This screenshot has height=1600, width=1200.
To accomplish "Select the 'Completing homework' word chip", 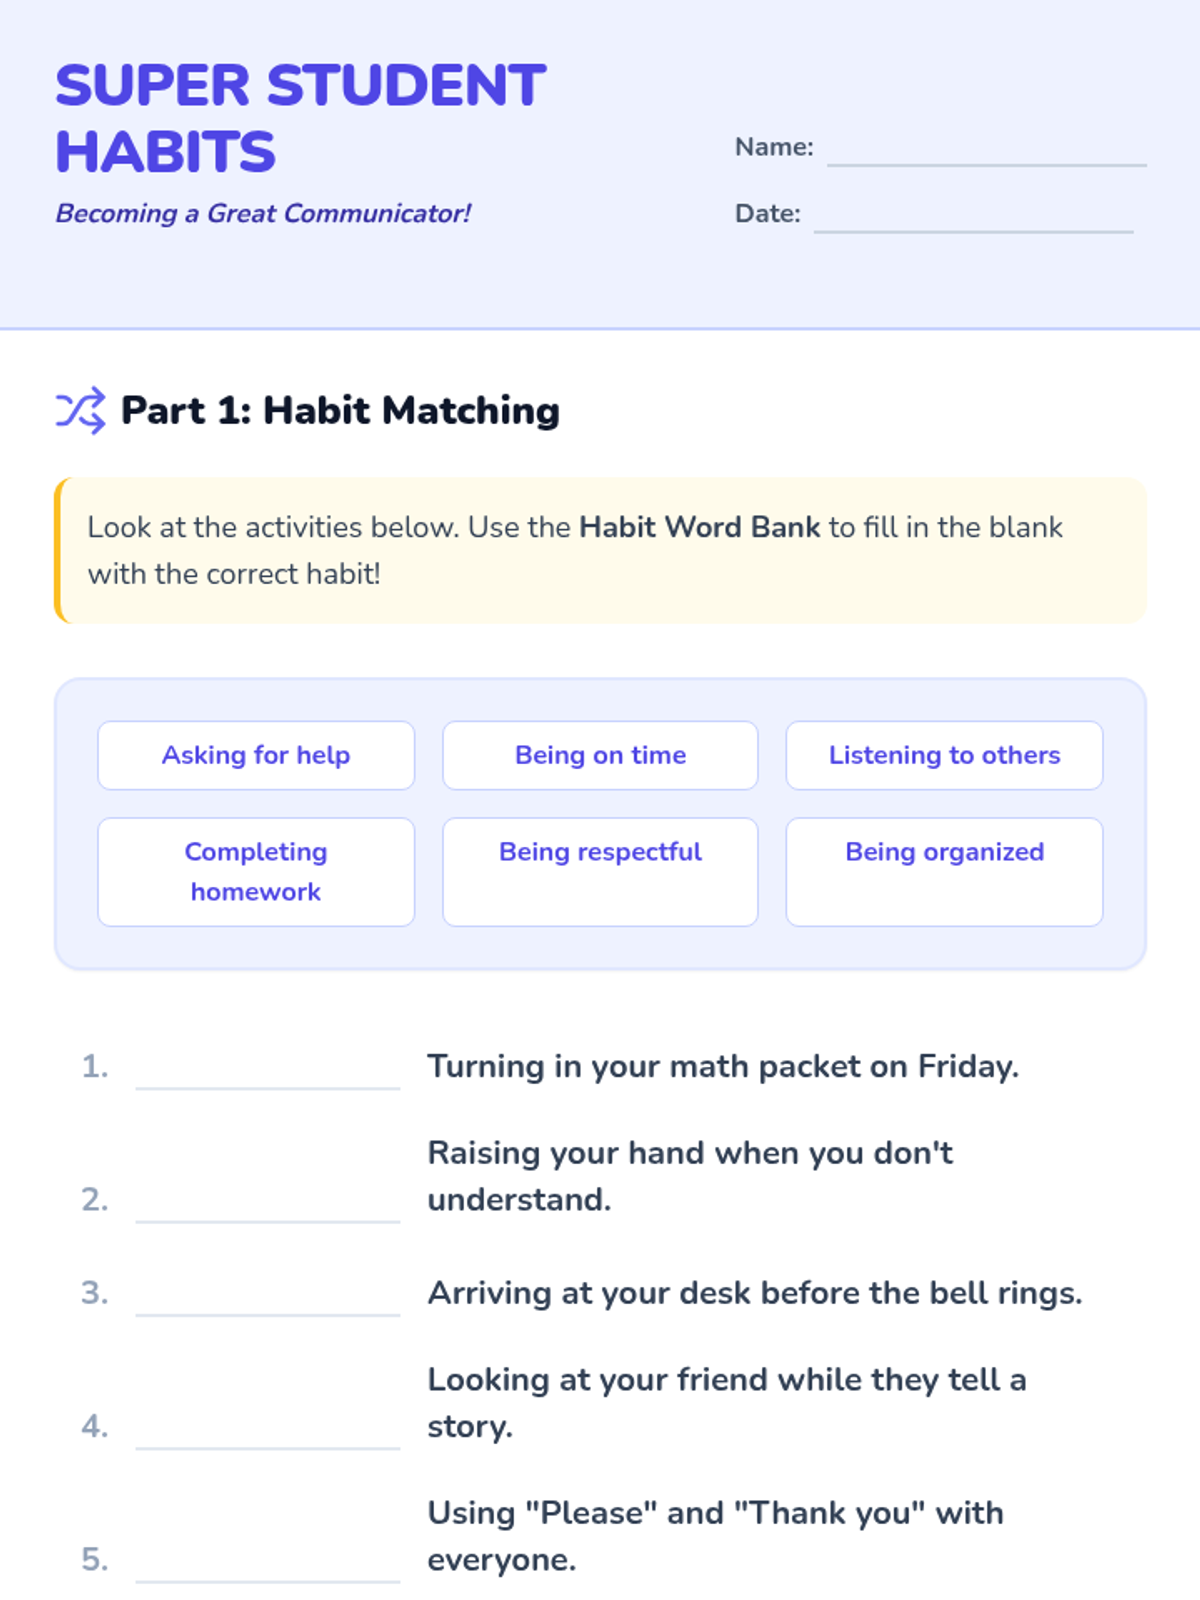I will pos(256,871).
